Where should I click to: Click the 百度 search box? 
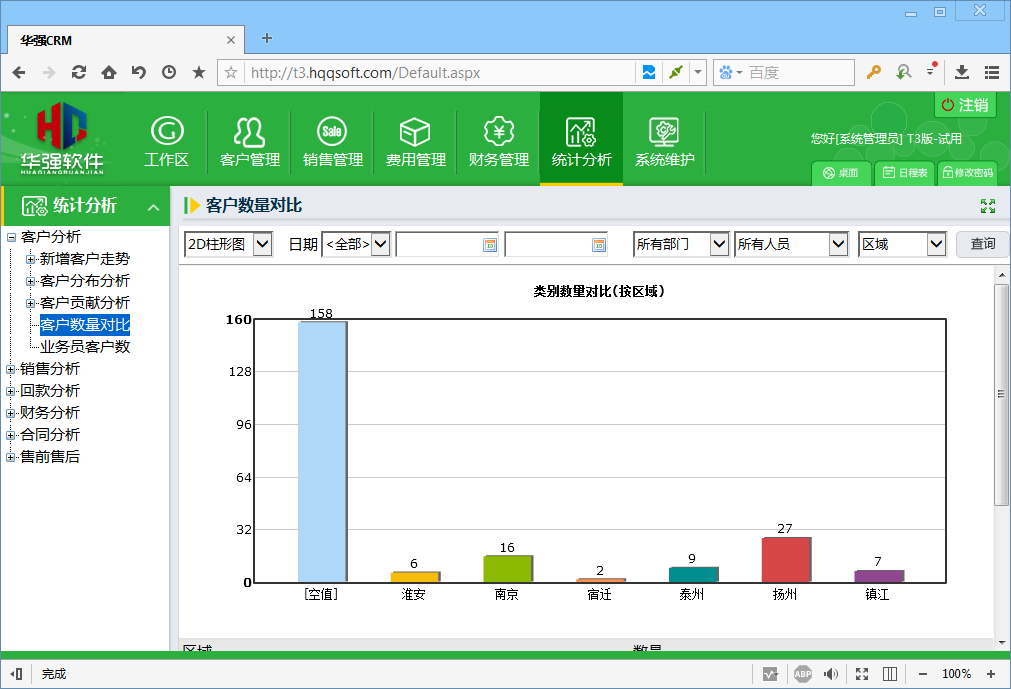pos(783,73)
